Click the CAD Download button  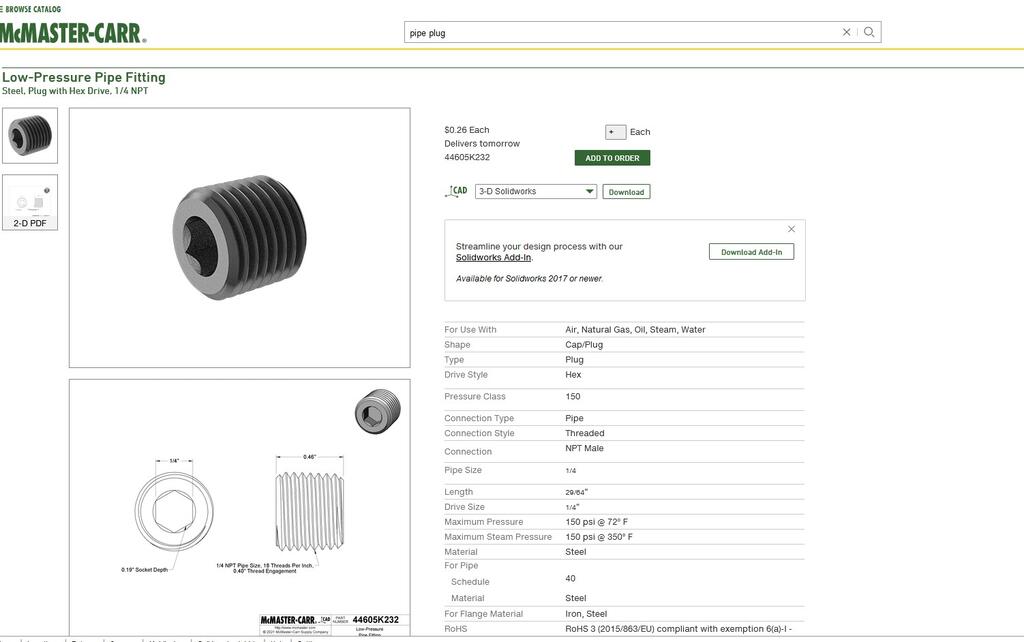click(626, 192)
